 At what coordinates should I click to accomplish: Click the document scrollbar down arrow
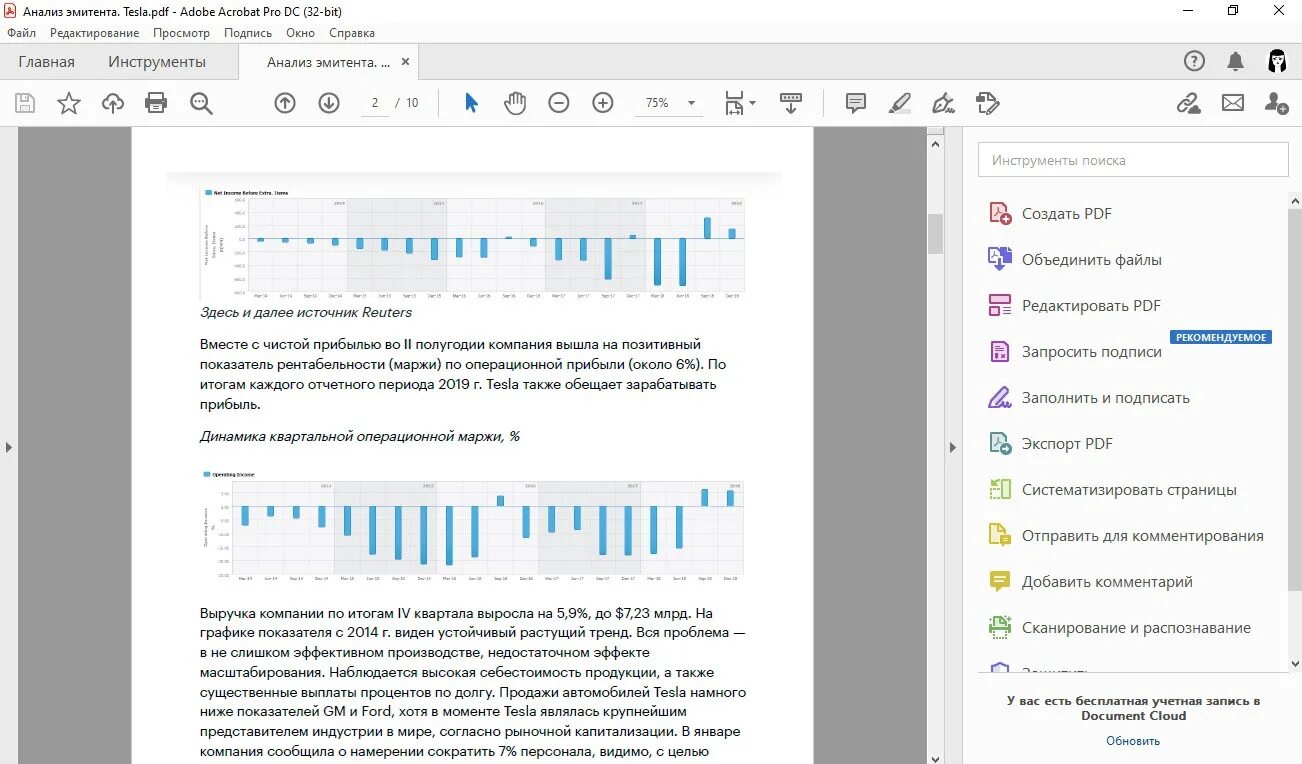click(936, 758)
